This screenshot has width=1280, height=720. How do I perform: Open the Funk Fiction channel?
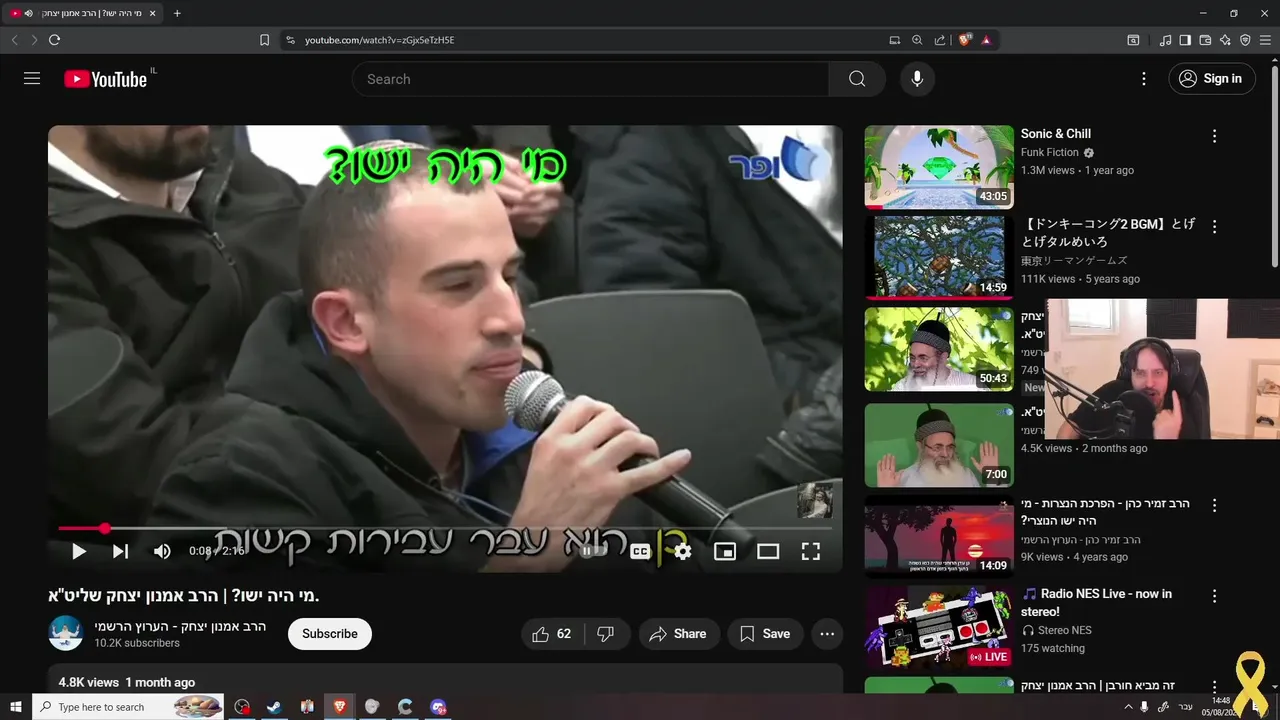tap(1049, 153)
